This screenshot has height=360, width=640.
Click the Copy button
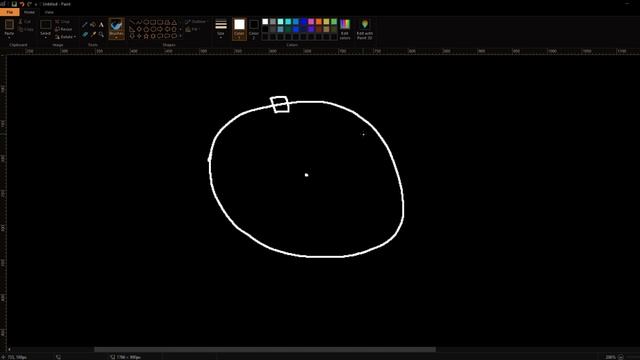point(26,29)
